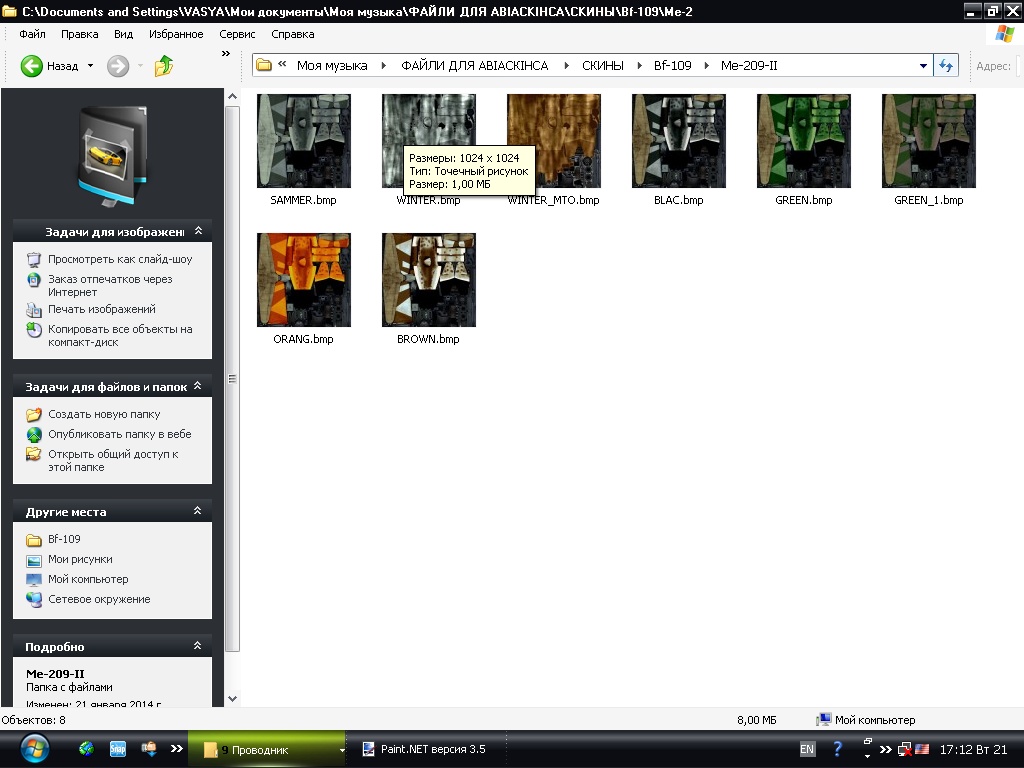1024x768 pixels.
Task: Click the globe quick launch icon in taskbar
Action: coord(86,748)
